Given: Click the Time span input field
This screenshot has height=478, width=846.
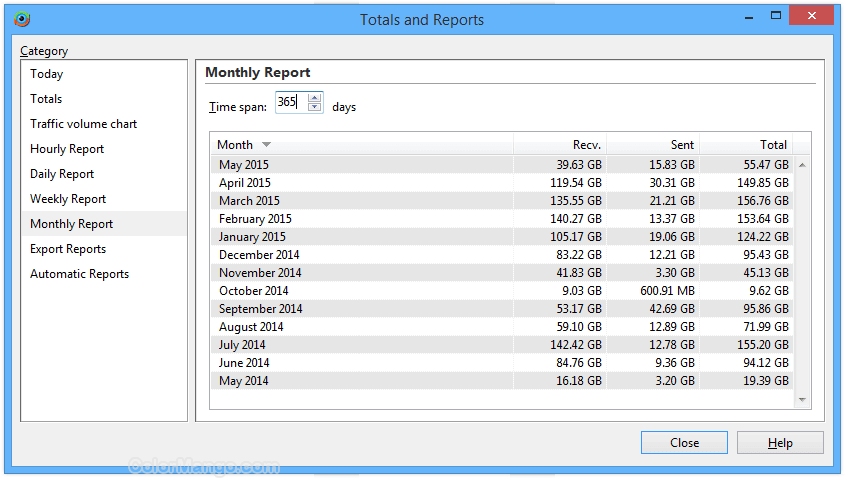Looking at the screenshot, I should [289, 103].
